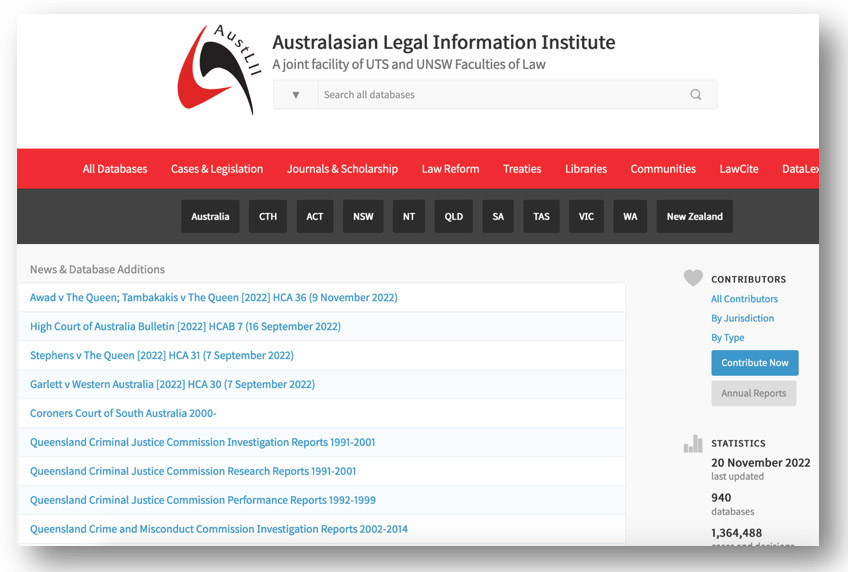Image resolution: width=848 pixels, height=572 pixels.
Task: Click the CONTRIBUTORS heading text
Action: (x=748, y=280)
